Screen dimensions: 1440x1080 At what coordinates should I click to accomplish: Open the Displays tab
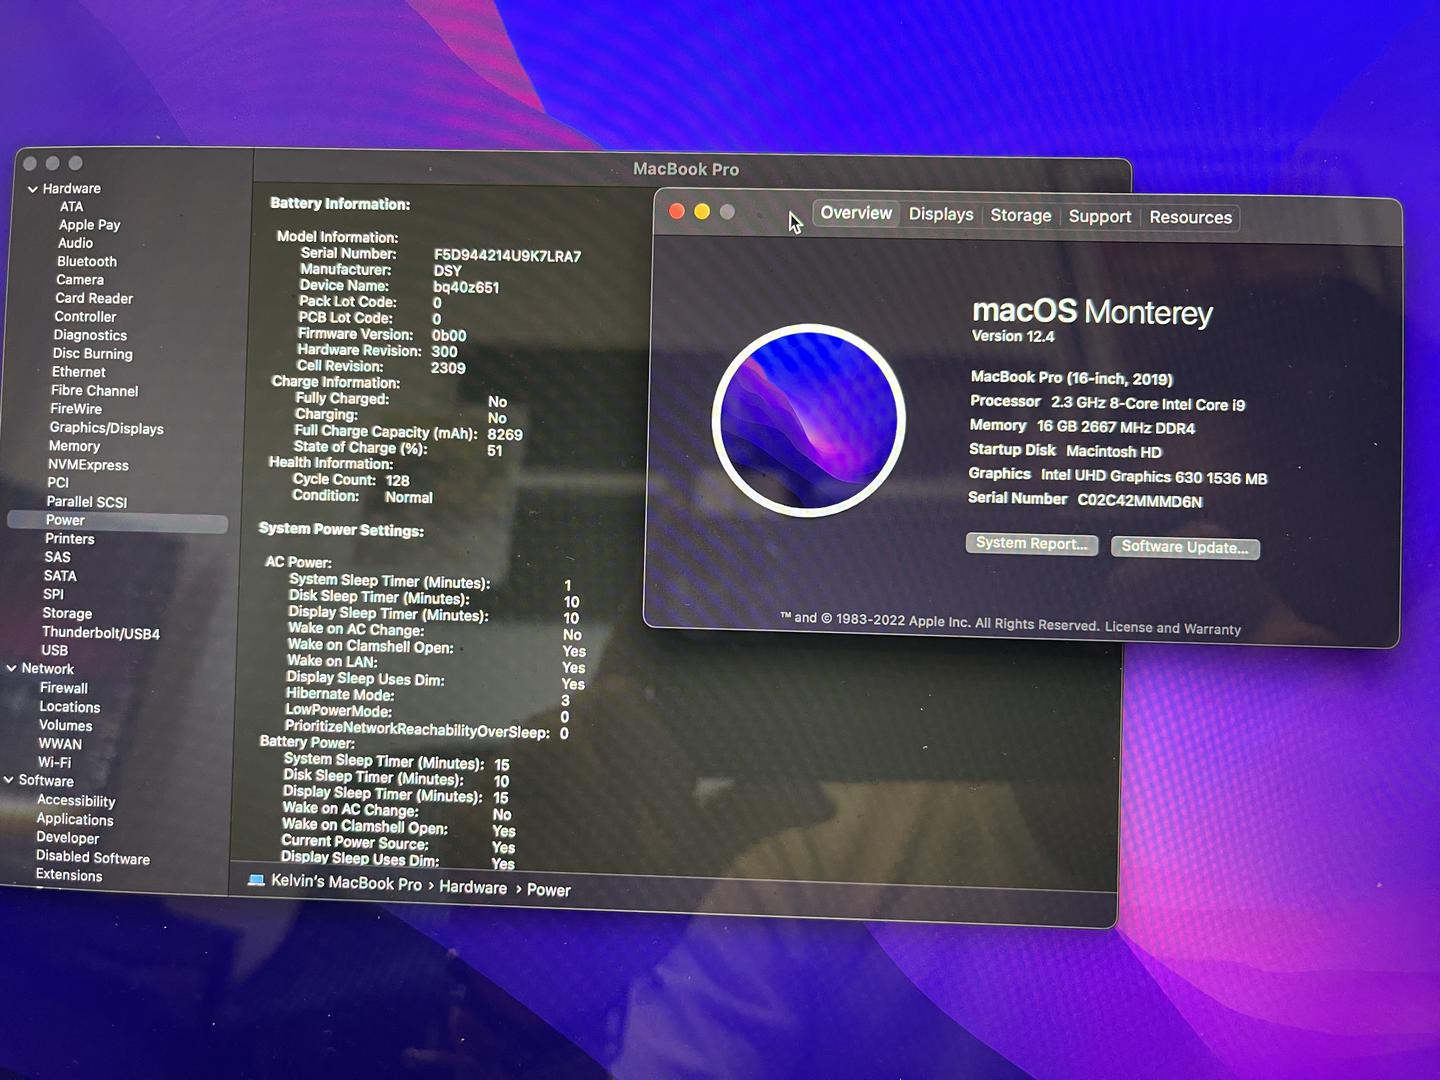(x=941, y=214)
